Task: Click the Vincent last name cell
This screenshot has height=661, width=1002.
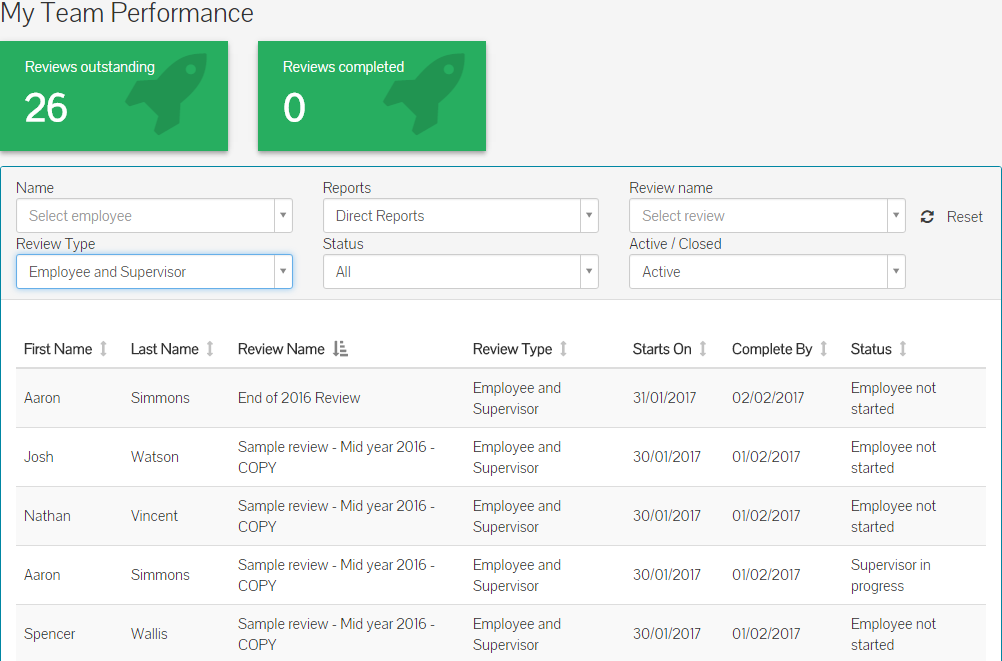Action: coord(154,516)
